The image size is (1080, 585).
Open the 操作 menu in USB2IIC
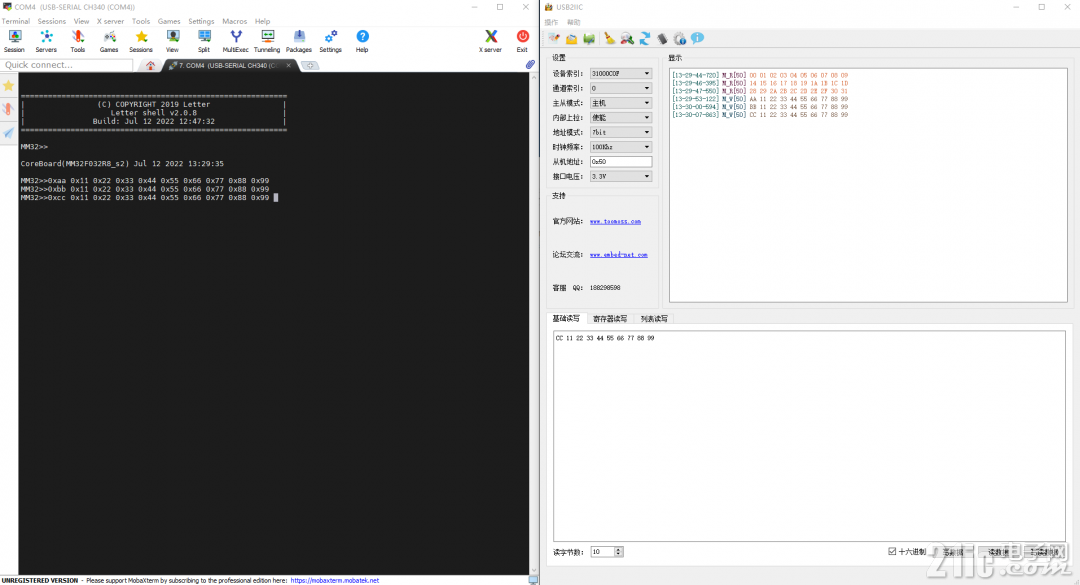[551, 22]
